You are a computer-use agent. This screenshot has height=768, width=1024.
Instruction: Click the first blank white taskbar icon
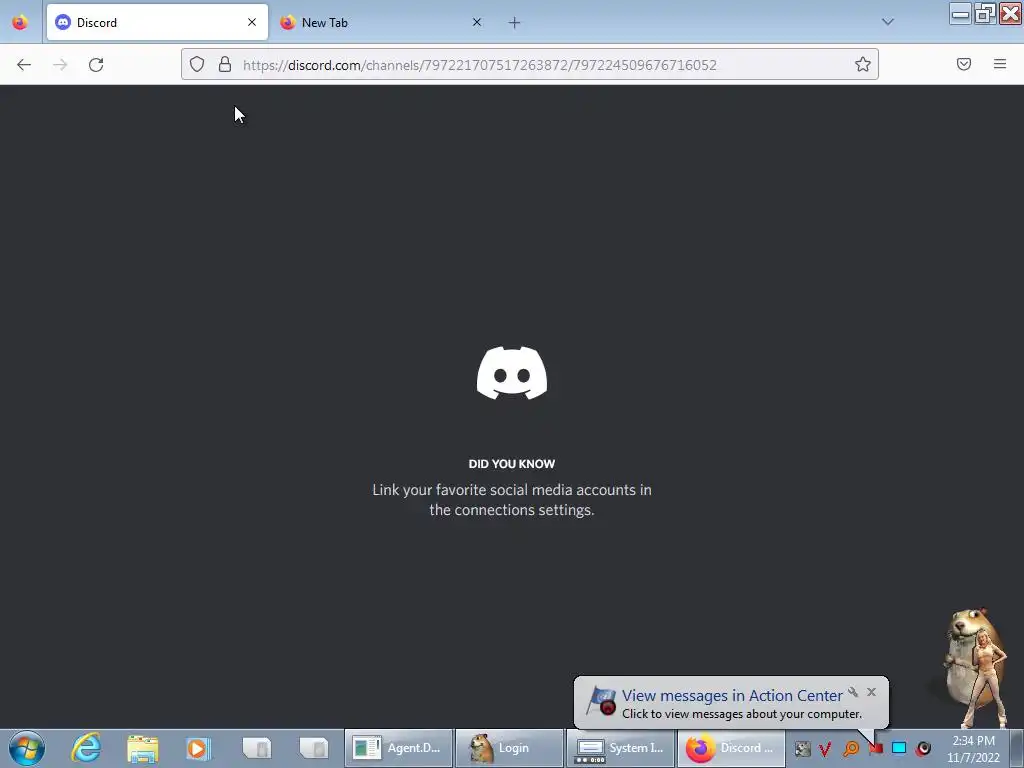pyautogui.click(x=256, y=748)
